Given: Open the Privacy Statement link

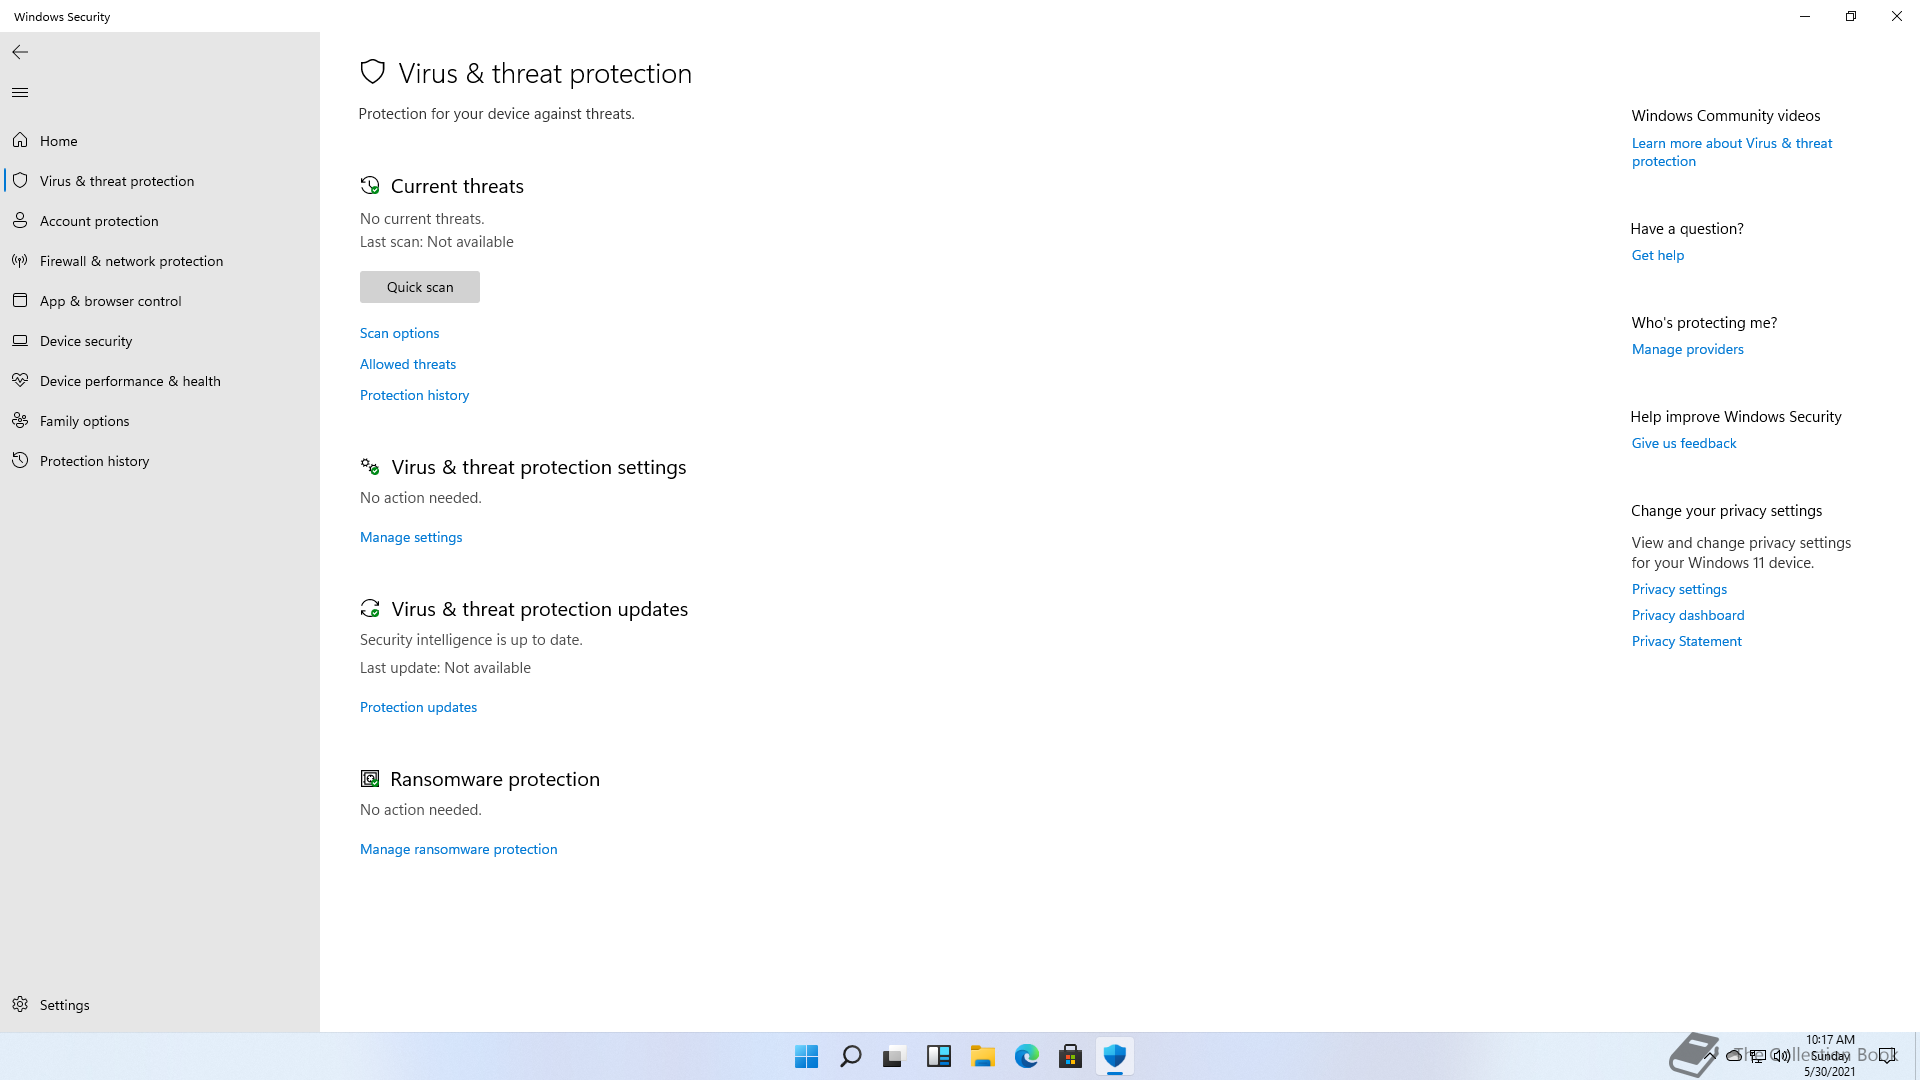Looking at the screenshot, I should coord(1687,641).
